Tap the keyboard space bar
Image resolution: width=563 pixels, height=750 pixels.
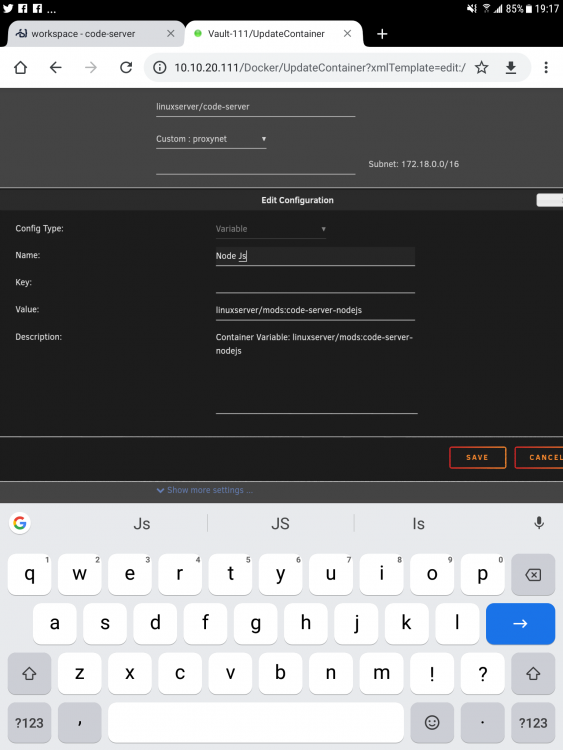click(256, 723)
